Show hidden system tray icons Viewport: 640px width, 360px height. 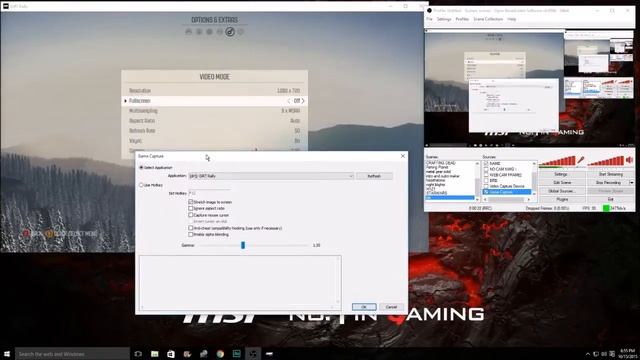tap(588, 354)
